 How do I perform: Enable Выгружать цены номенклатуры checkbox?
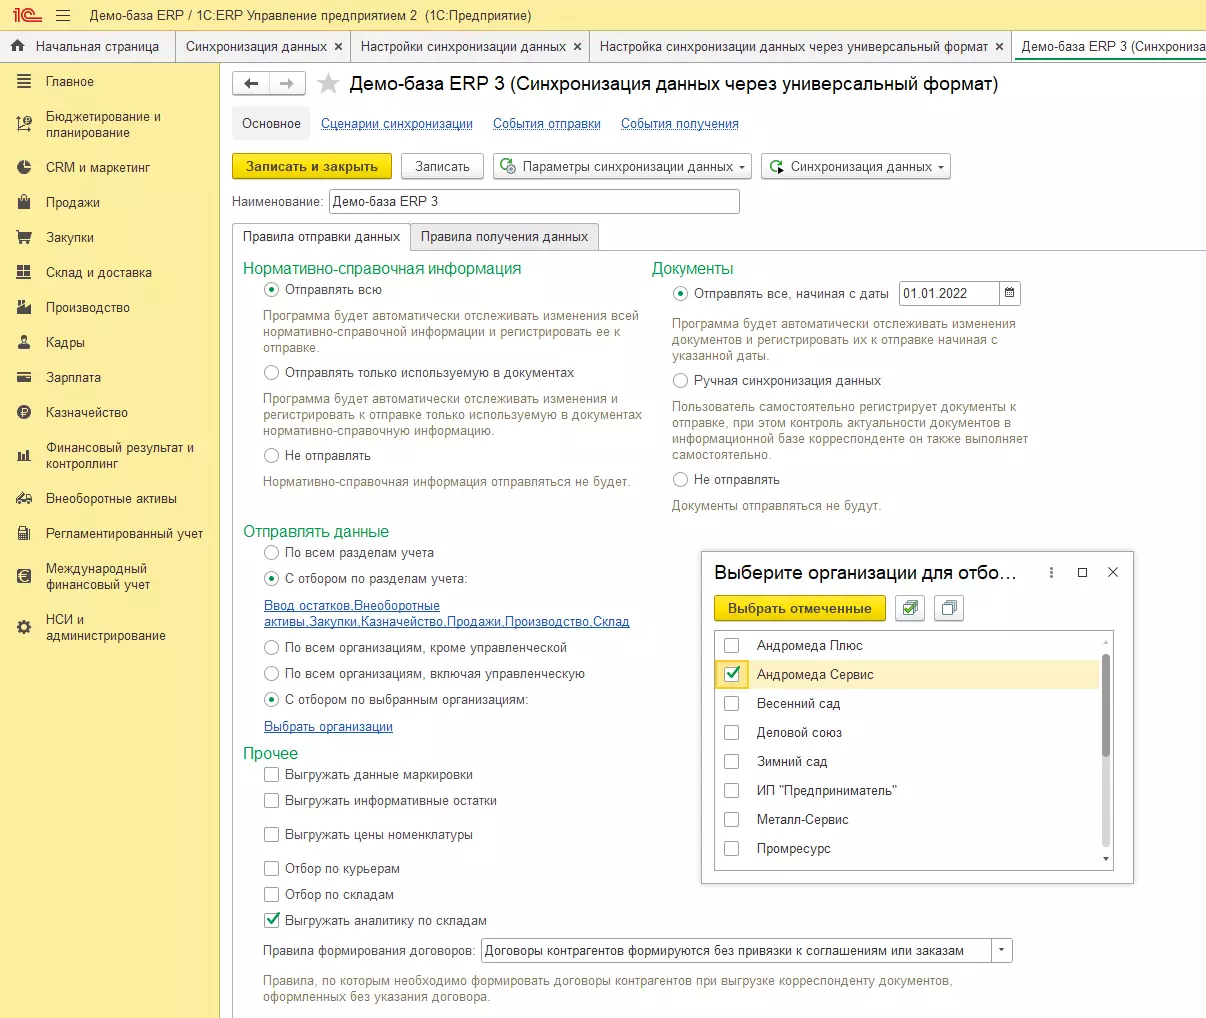click(272, 835)
